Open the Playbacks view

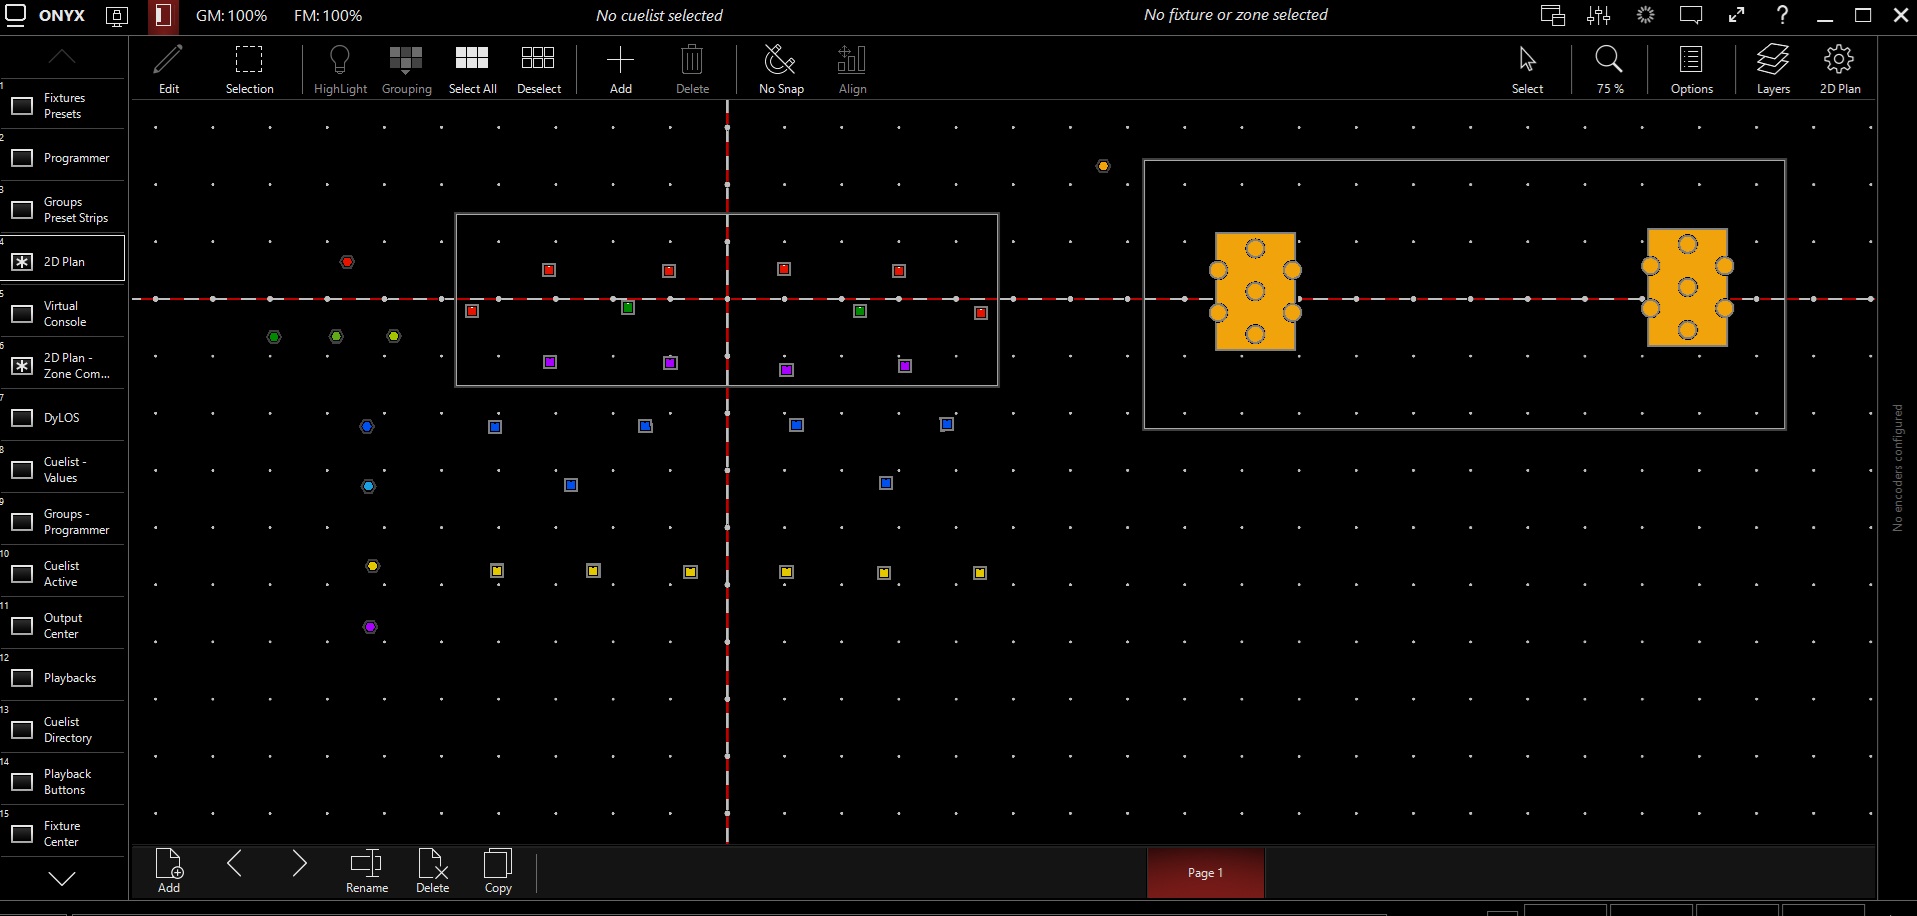click(x=63, y=678)
